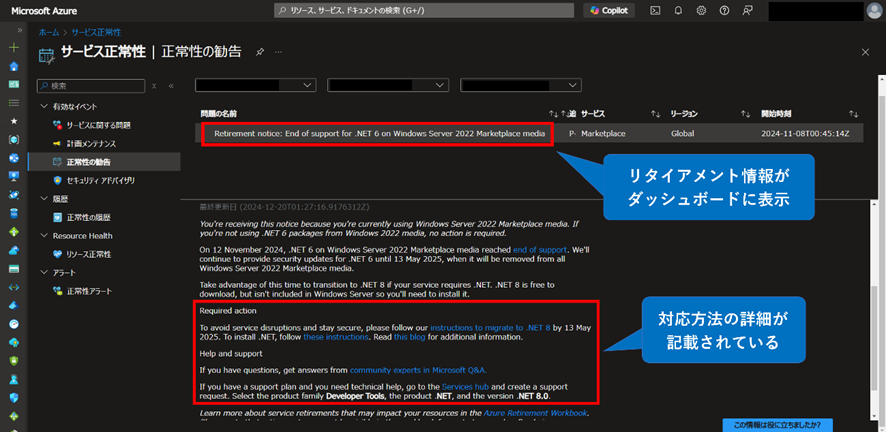The height and width of the screenshot is (432, 886).
Task: Open the 'this blog' link
Action: click(x=410, y=337)
